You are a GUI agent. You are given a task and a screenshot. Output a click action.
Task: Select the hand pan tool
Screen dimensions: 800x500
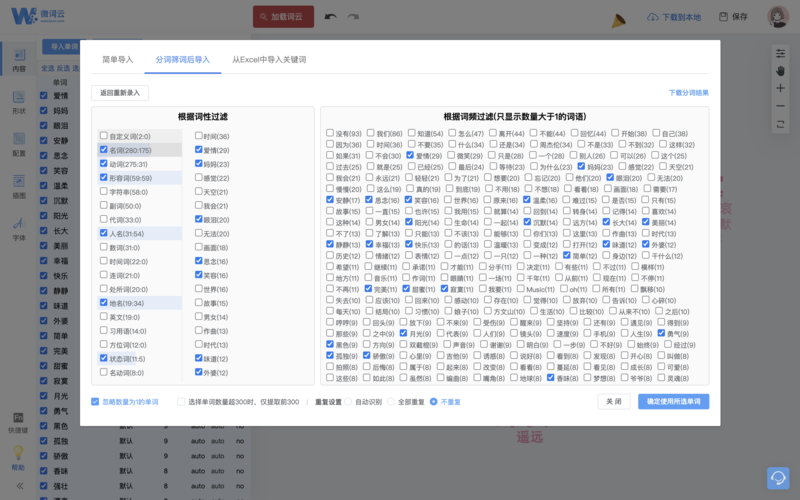coord(780,70)
